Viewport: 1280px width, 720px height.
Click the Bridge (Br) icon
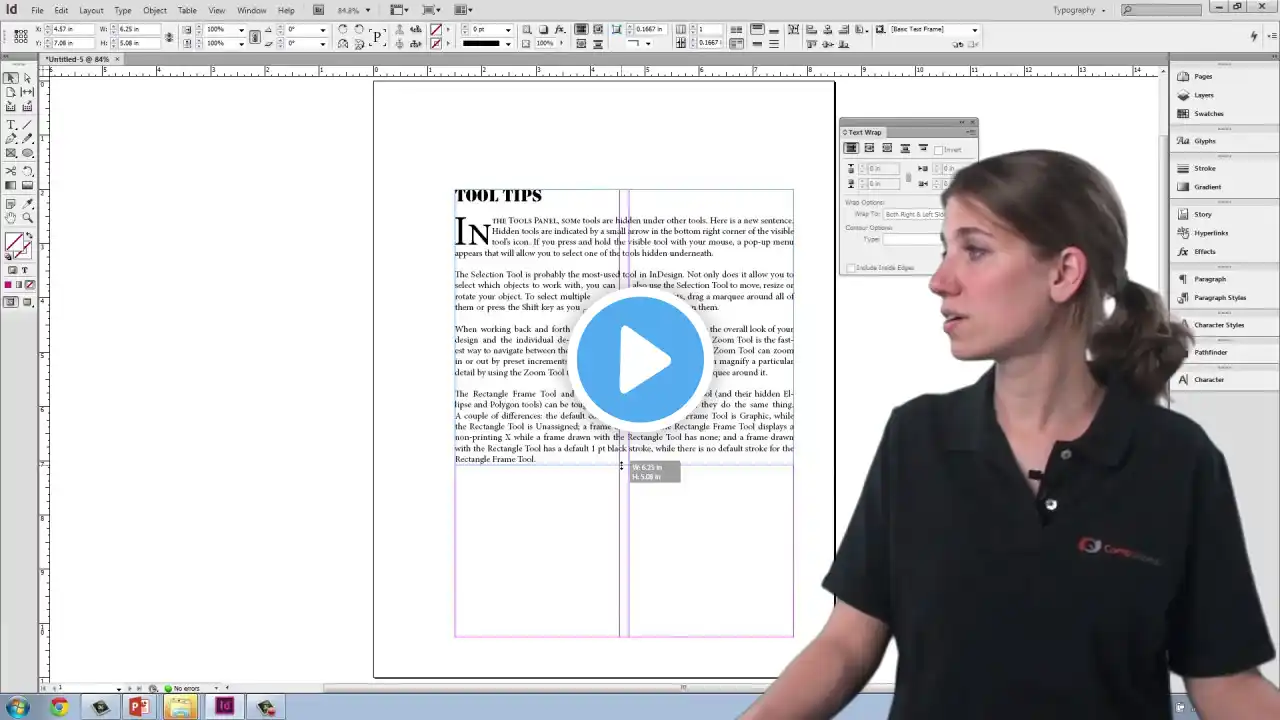(319, 10)
